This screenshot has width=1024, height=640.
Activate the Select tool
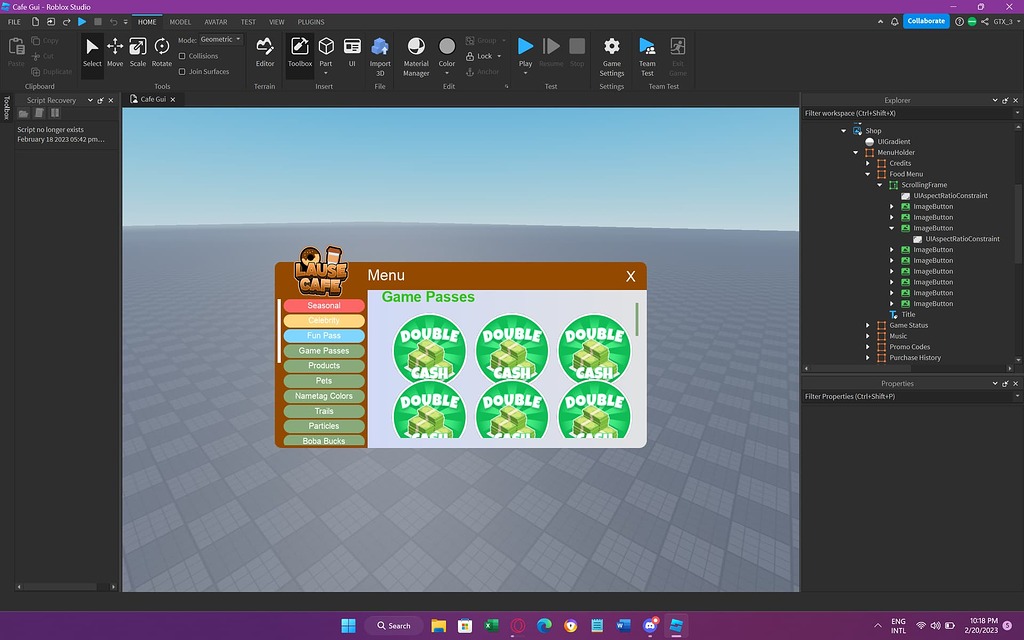(92, 52)
